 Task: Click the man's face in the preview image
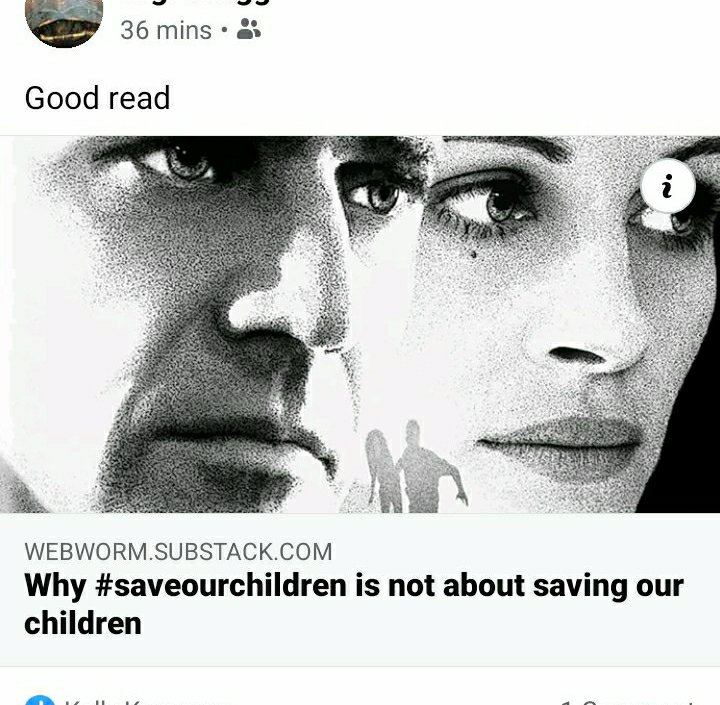click(x=207, y=321)
